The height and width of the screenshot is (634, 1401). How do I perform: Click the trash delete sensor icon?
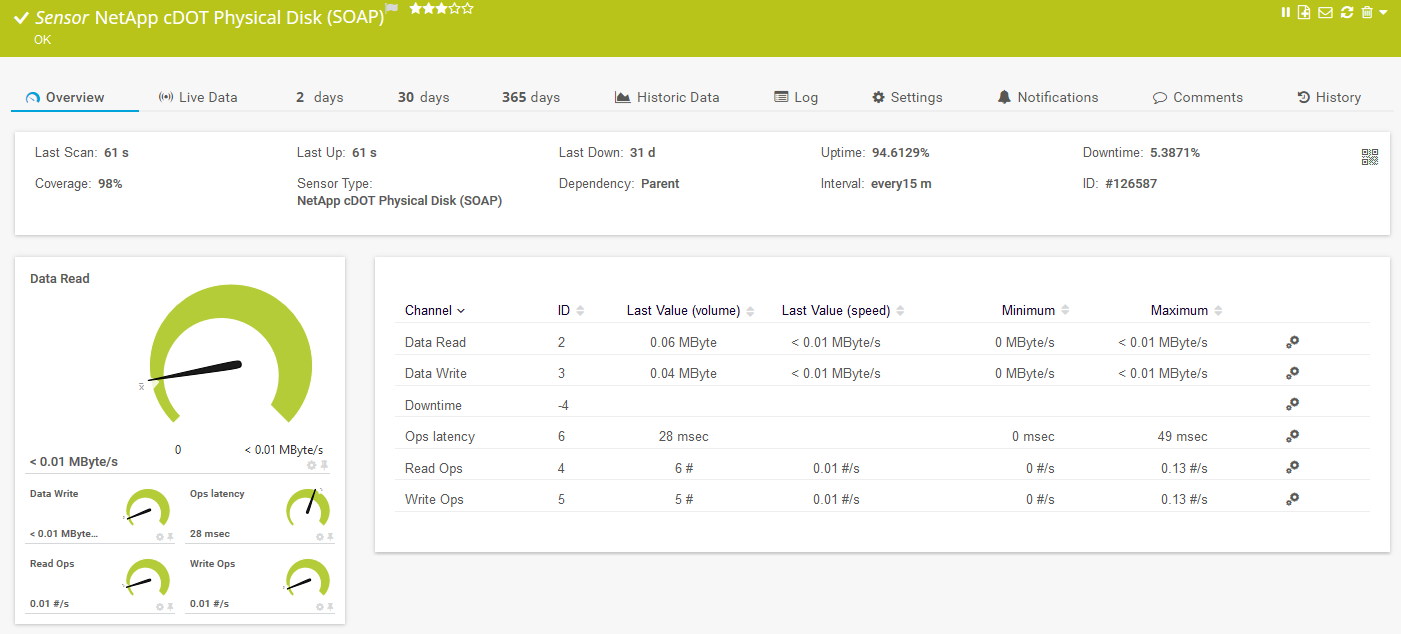(1367, 12)
